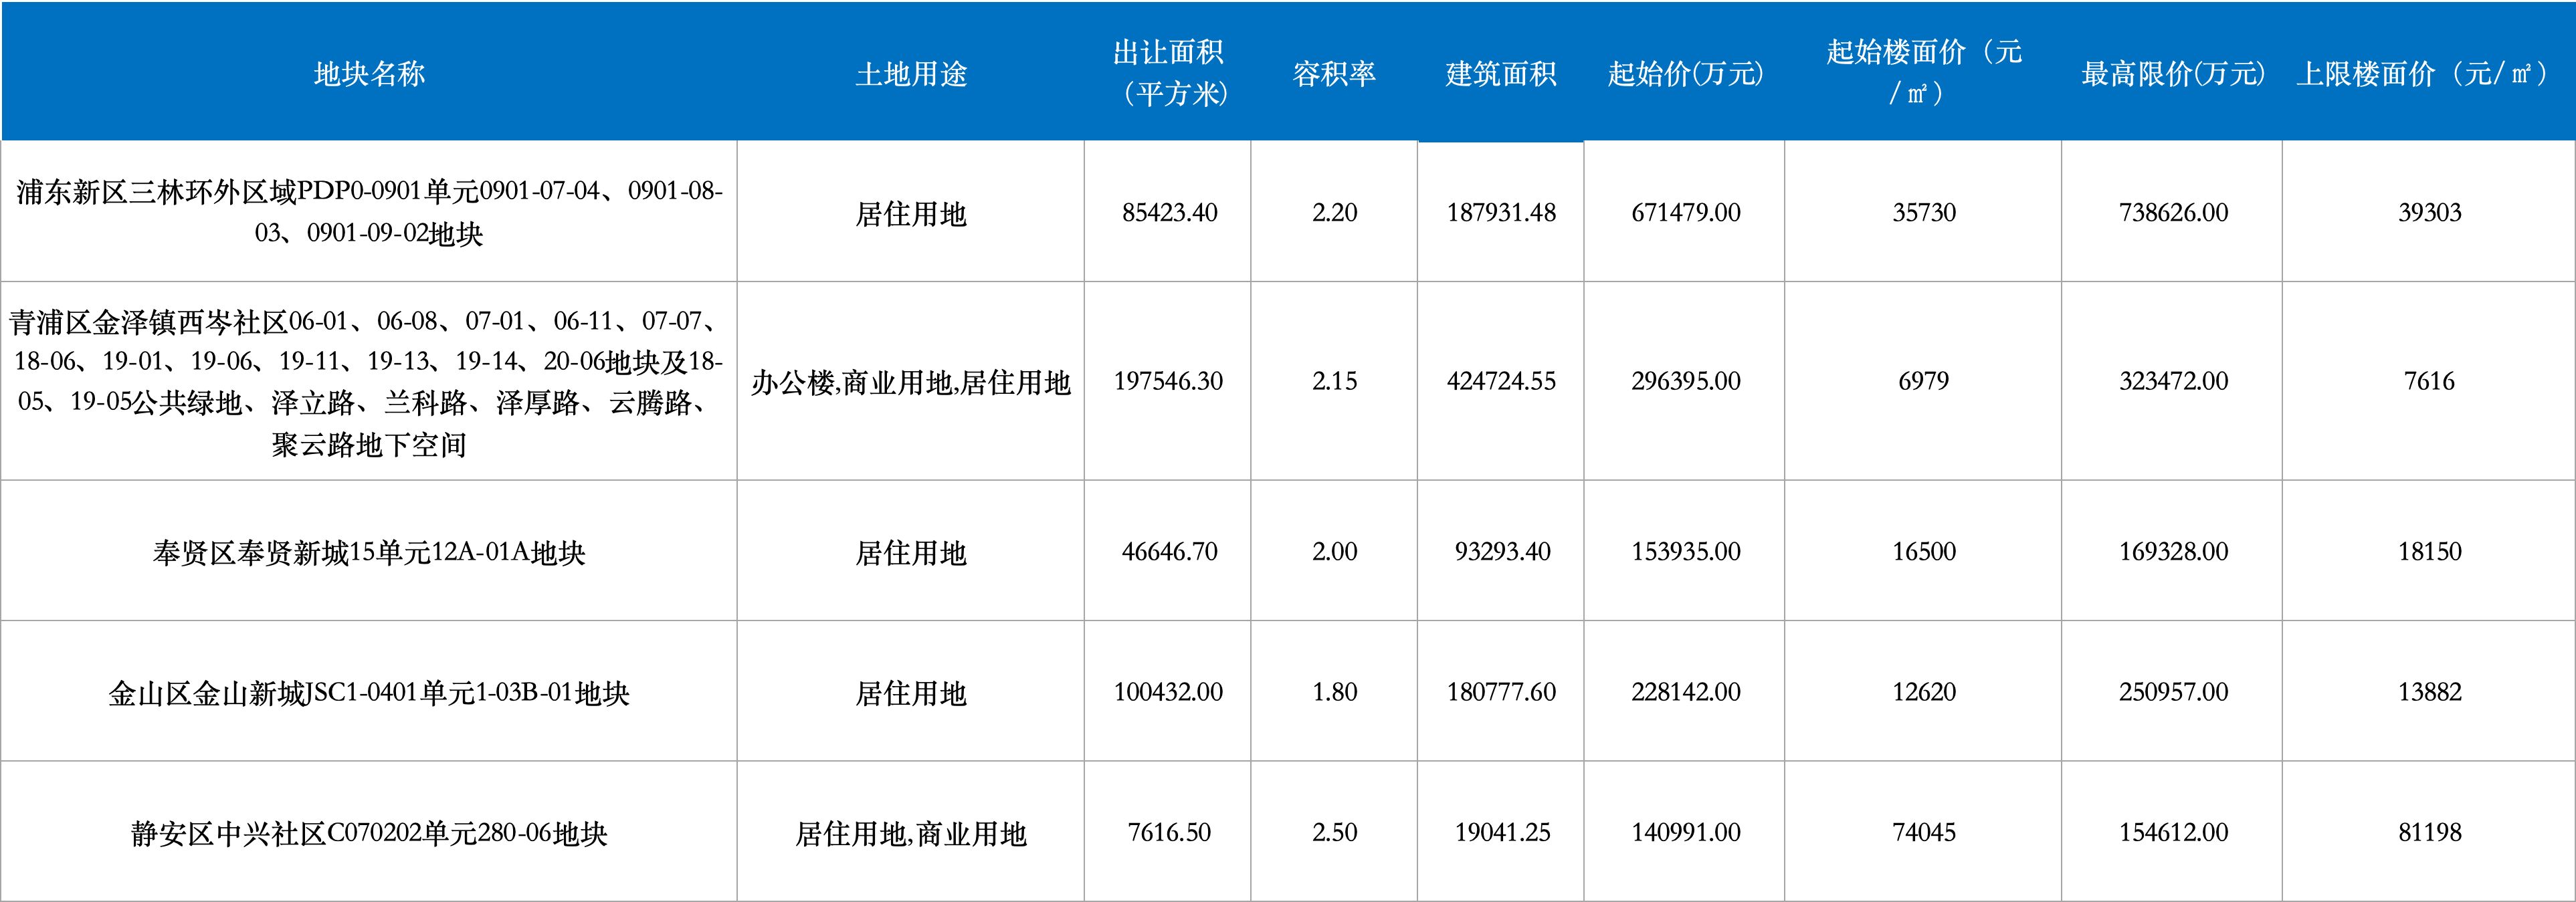Click 居住用地 in the 浦东新区 row

coord(911,212)
